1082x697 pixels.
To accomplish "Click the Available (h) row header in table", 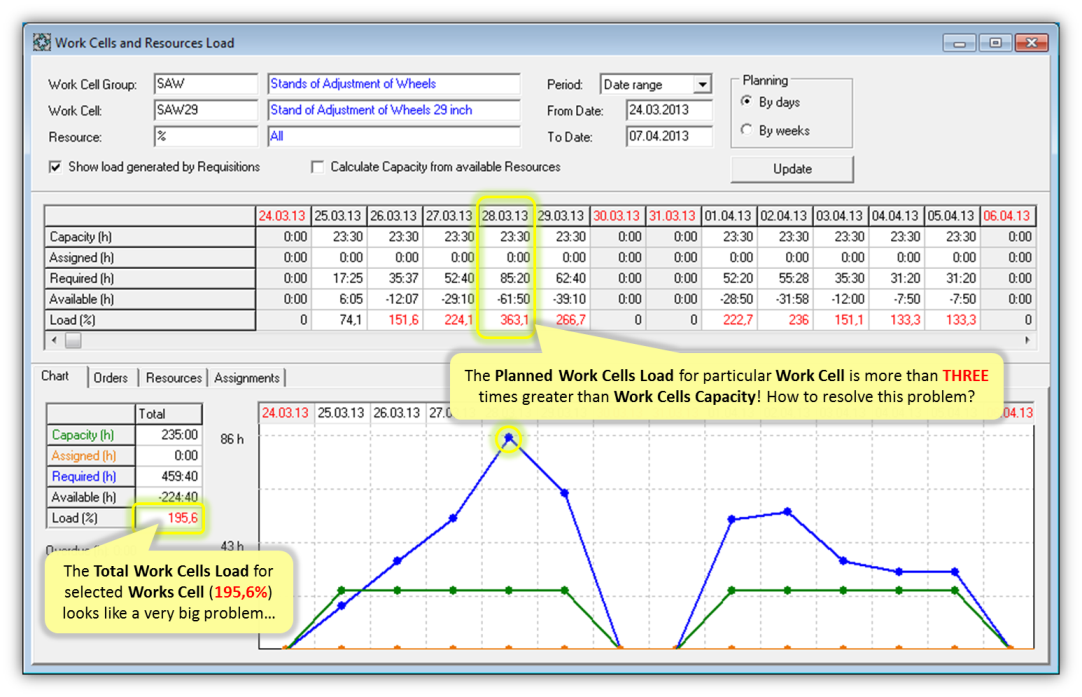I will 150,299.
